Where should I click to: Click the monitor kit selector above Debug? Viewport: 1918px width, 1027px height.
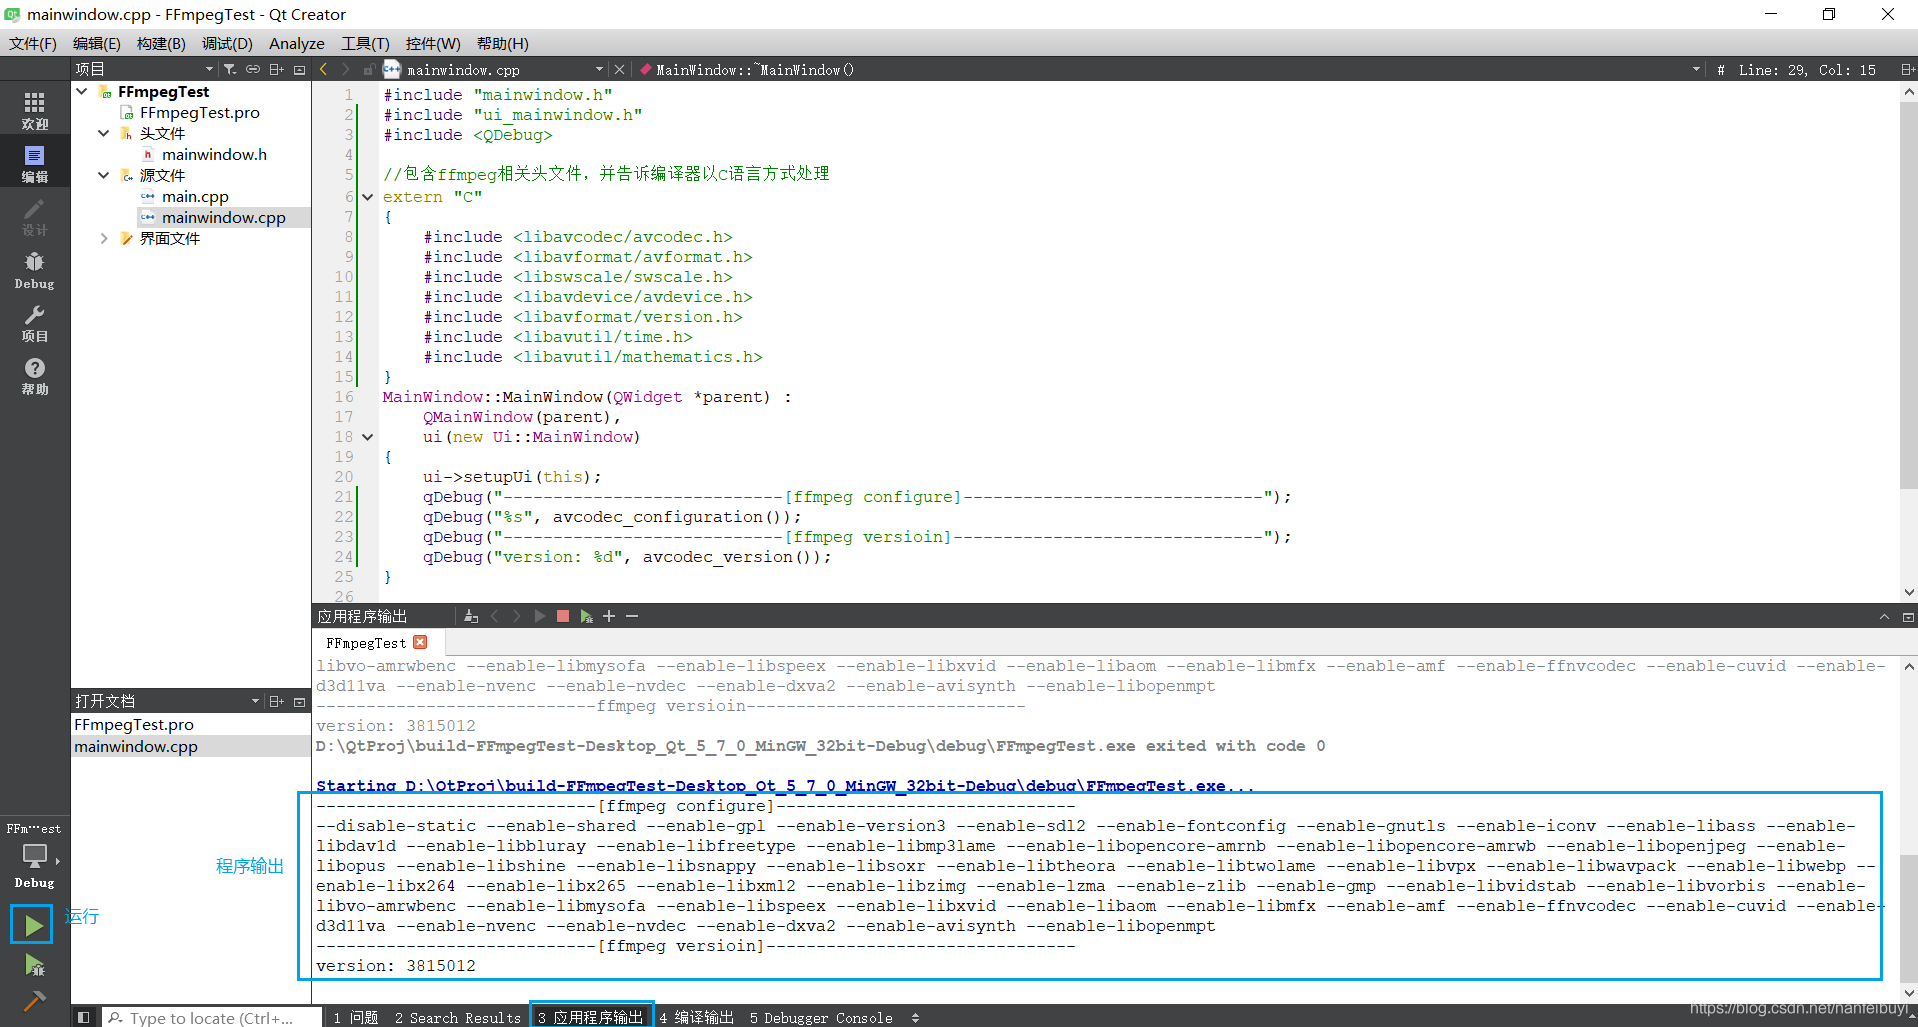[35, 856]
